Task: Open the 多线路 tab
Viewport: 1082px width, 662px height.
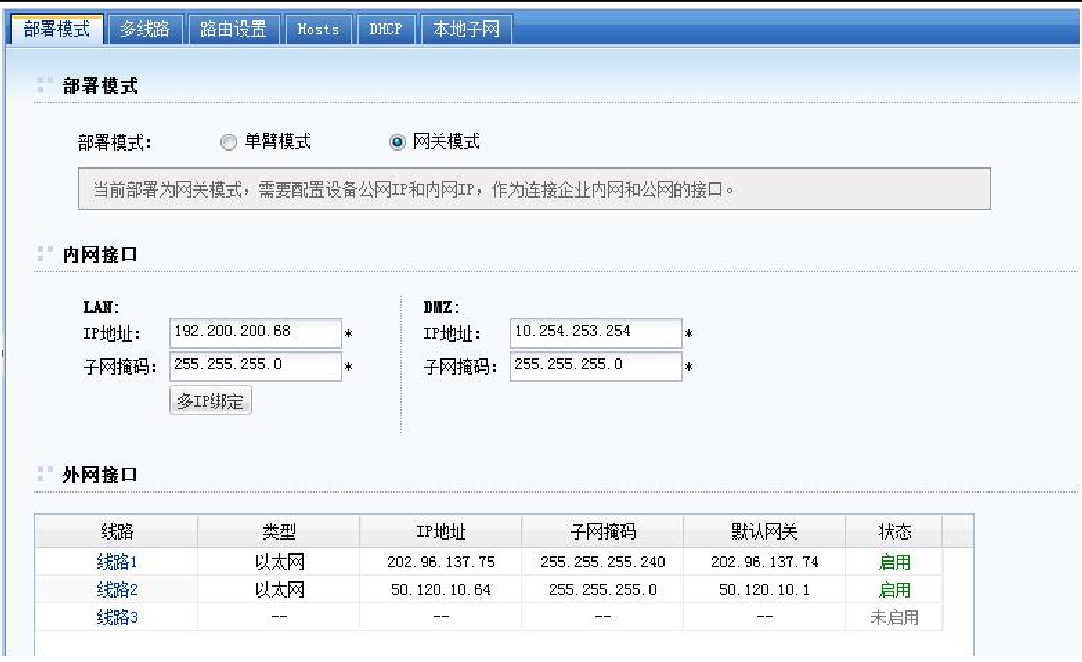Action: pyautogui.click(x=145, y=29)
